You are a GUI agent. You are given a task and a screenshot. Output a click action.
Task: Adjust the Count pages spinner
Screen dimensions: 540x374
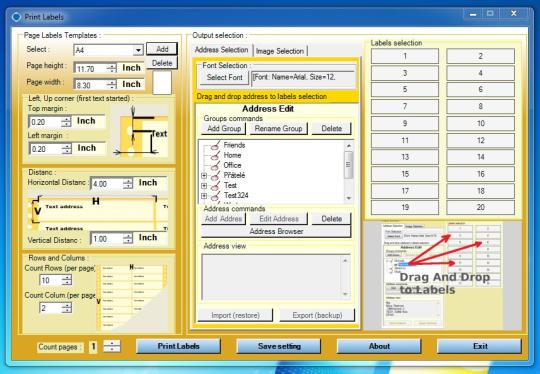(112, 346)
